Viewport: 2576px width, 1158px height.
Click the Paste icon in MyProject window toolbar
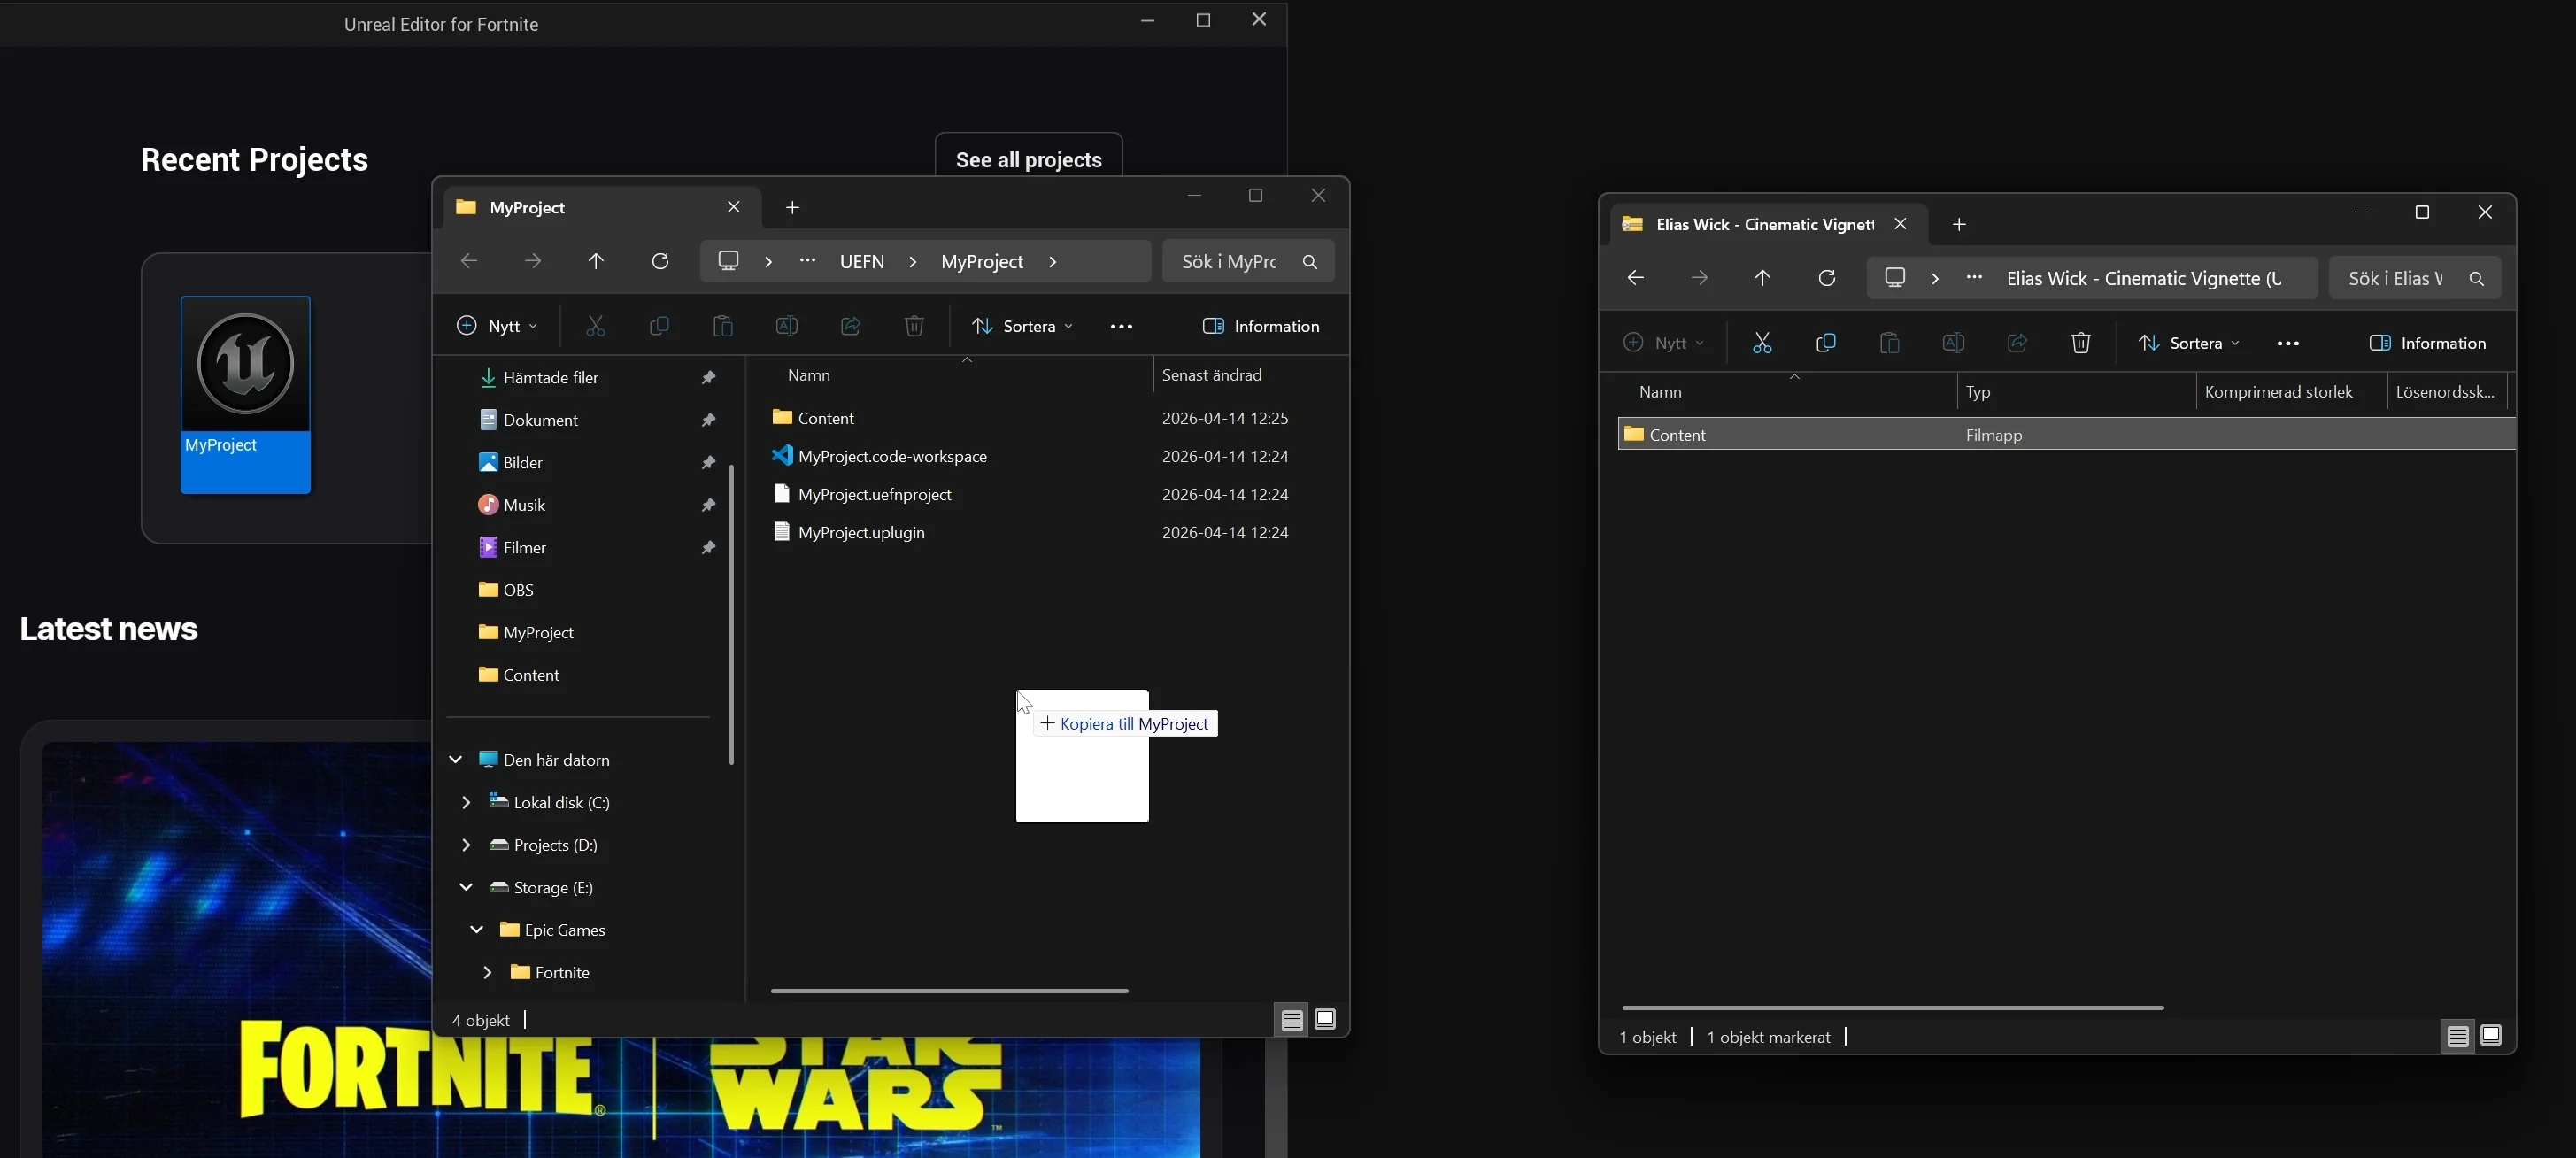[723, 326]
